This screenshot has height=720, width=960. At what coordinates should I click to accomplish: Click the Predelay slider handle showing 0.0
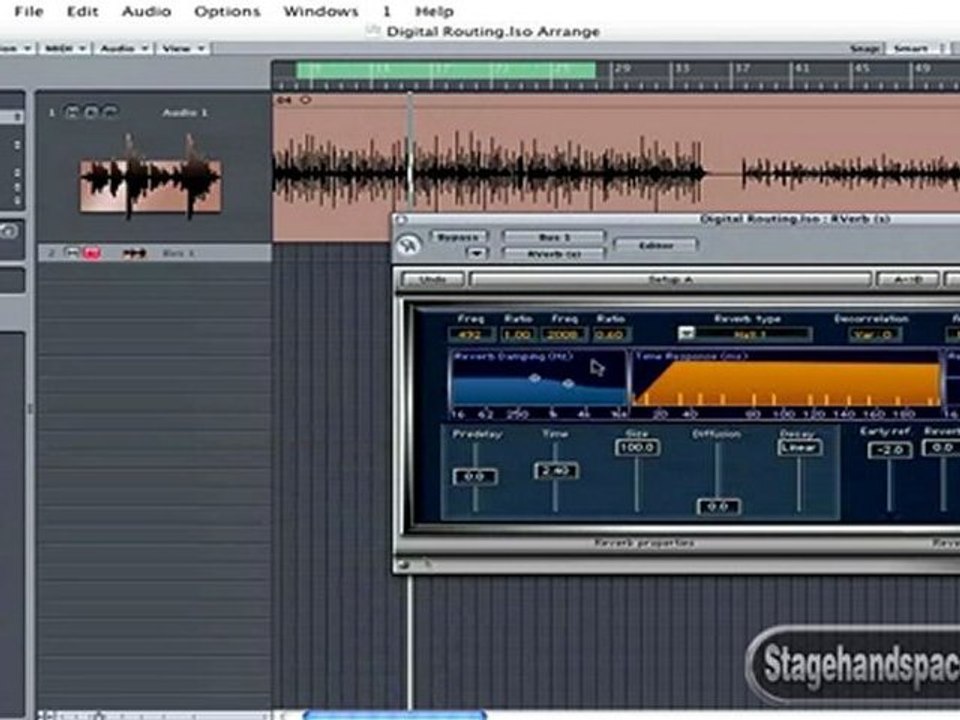pos(475,476)
